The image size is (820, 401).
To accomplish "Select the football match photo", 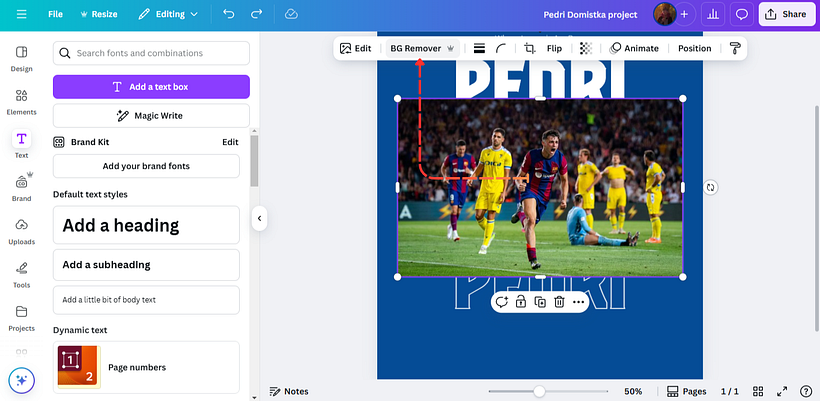I will click(x=540, y=188).
